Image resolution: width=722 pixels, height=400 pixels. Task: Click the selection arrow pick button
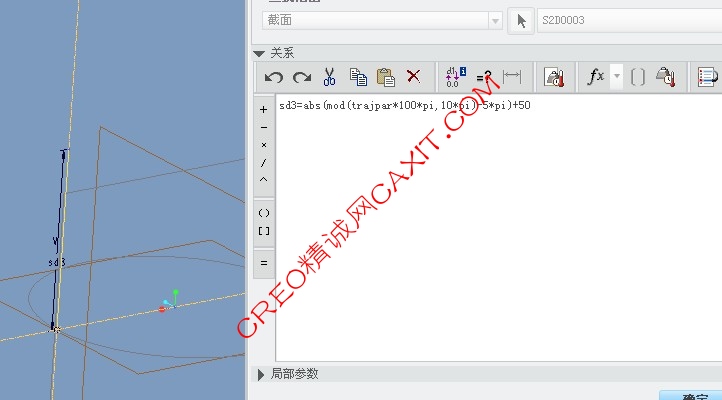click(521, 21)
